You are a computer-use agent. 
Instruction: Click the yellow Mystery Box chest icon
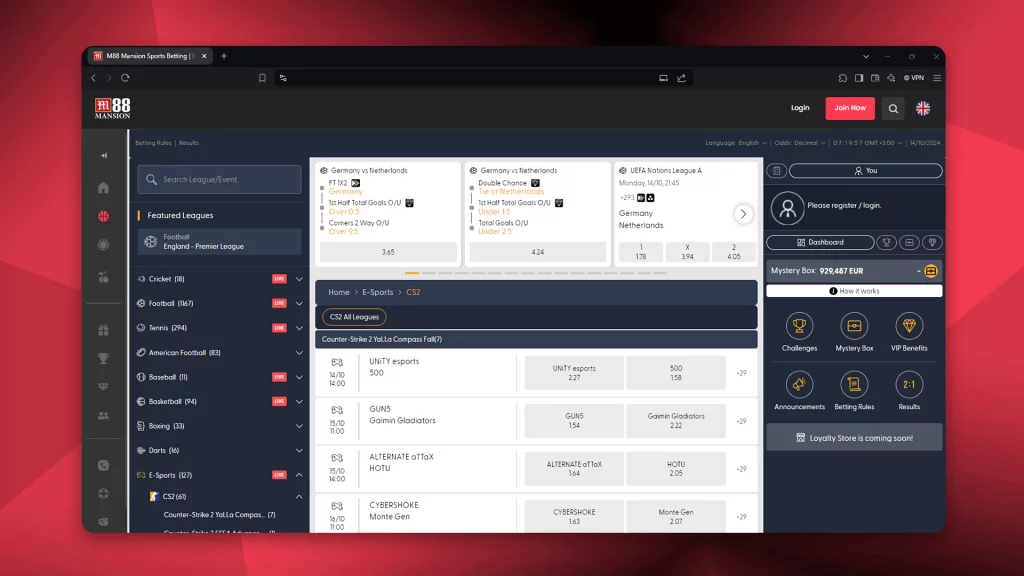pos(931,271)
